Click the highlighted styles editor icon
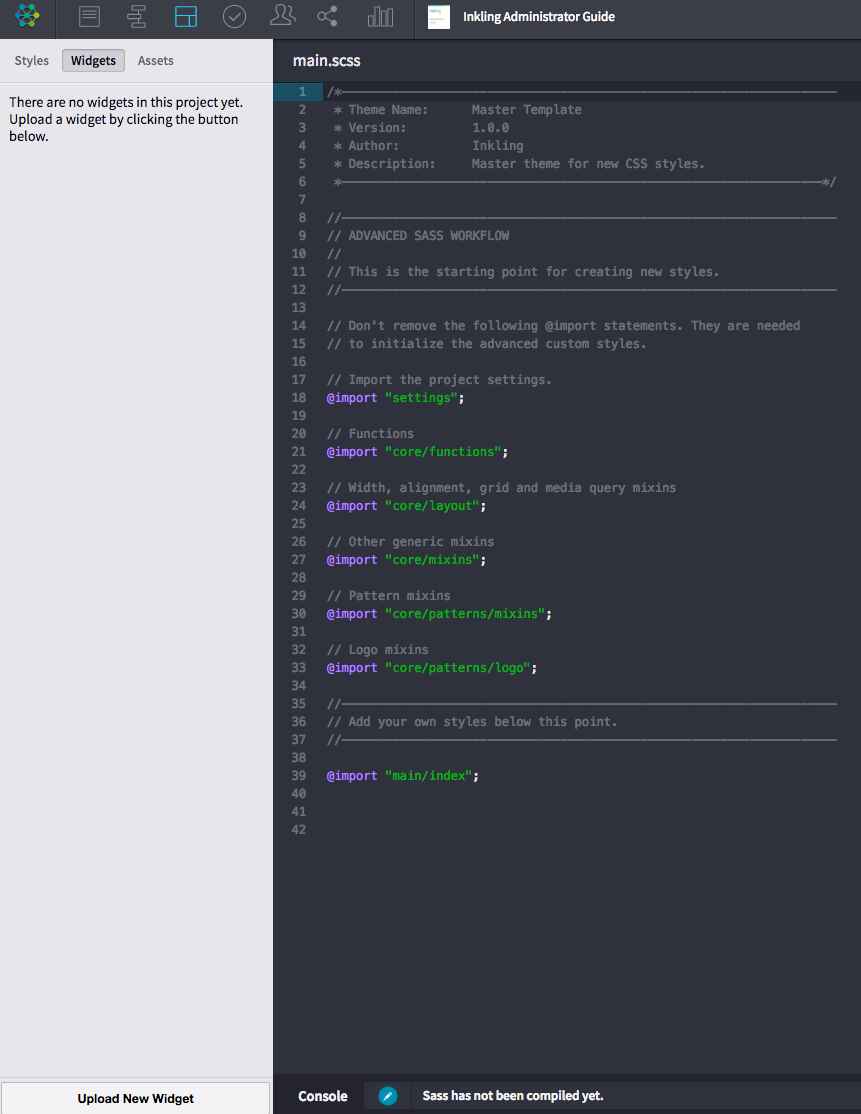Viewport: 861px width, 1114px height. tap(185, 17)
